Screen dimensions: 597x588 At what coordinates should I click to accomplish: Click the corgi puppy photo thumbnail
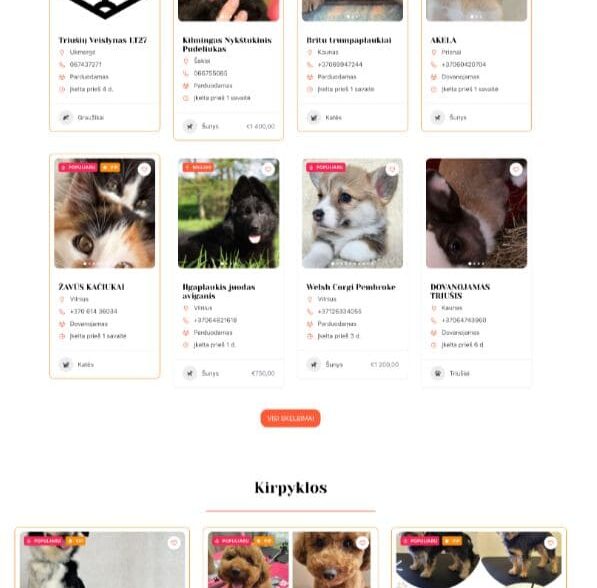(353, 213)
